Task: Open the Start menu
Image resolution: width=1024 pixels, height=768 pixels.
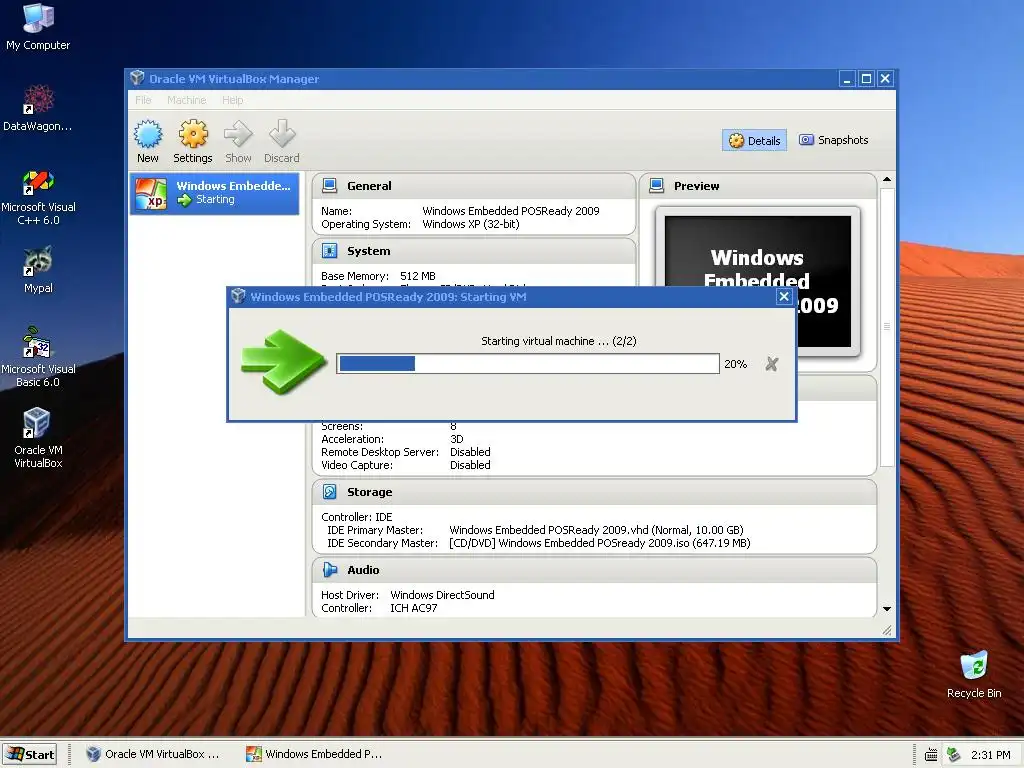Action: coord(29,754)
